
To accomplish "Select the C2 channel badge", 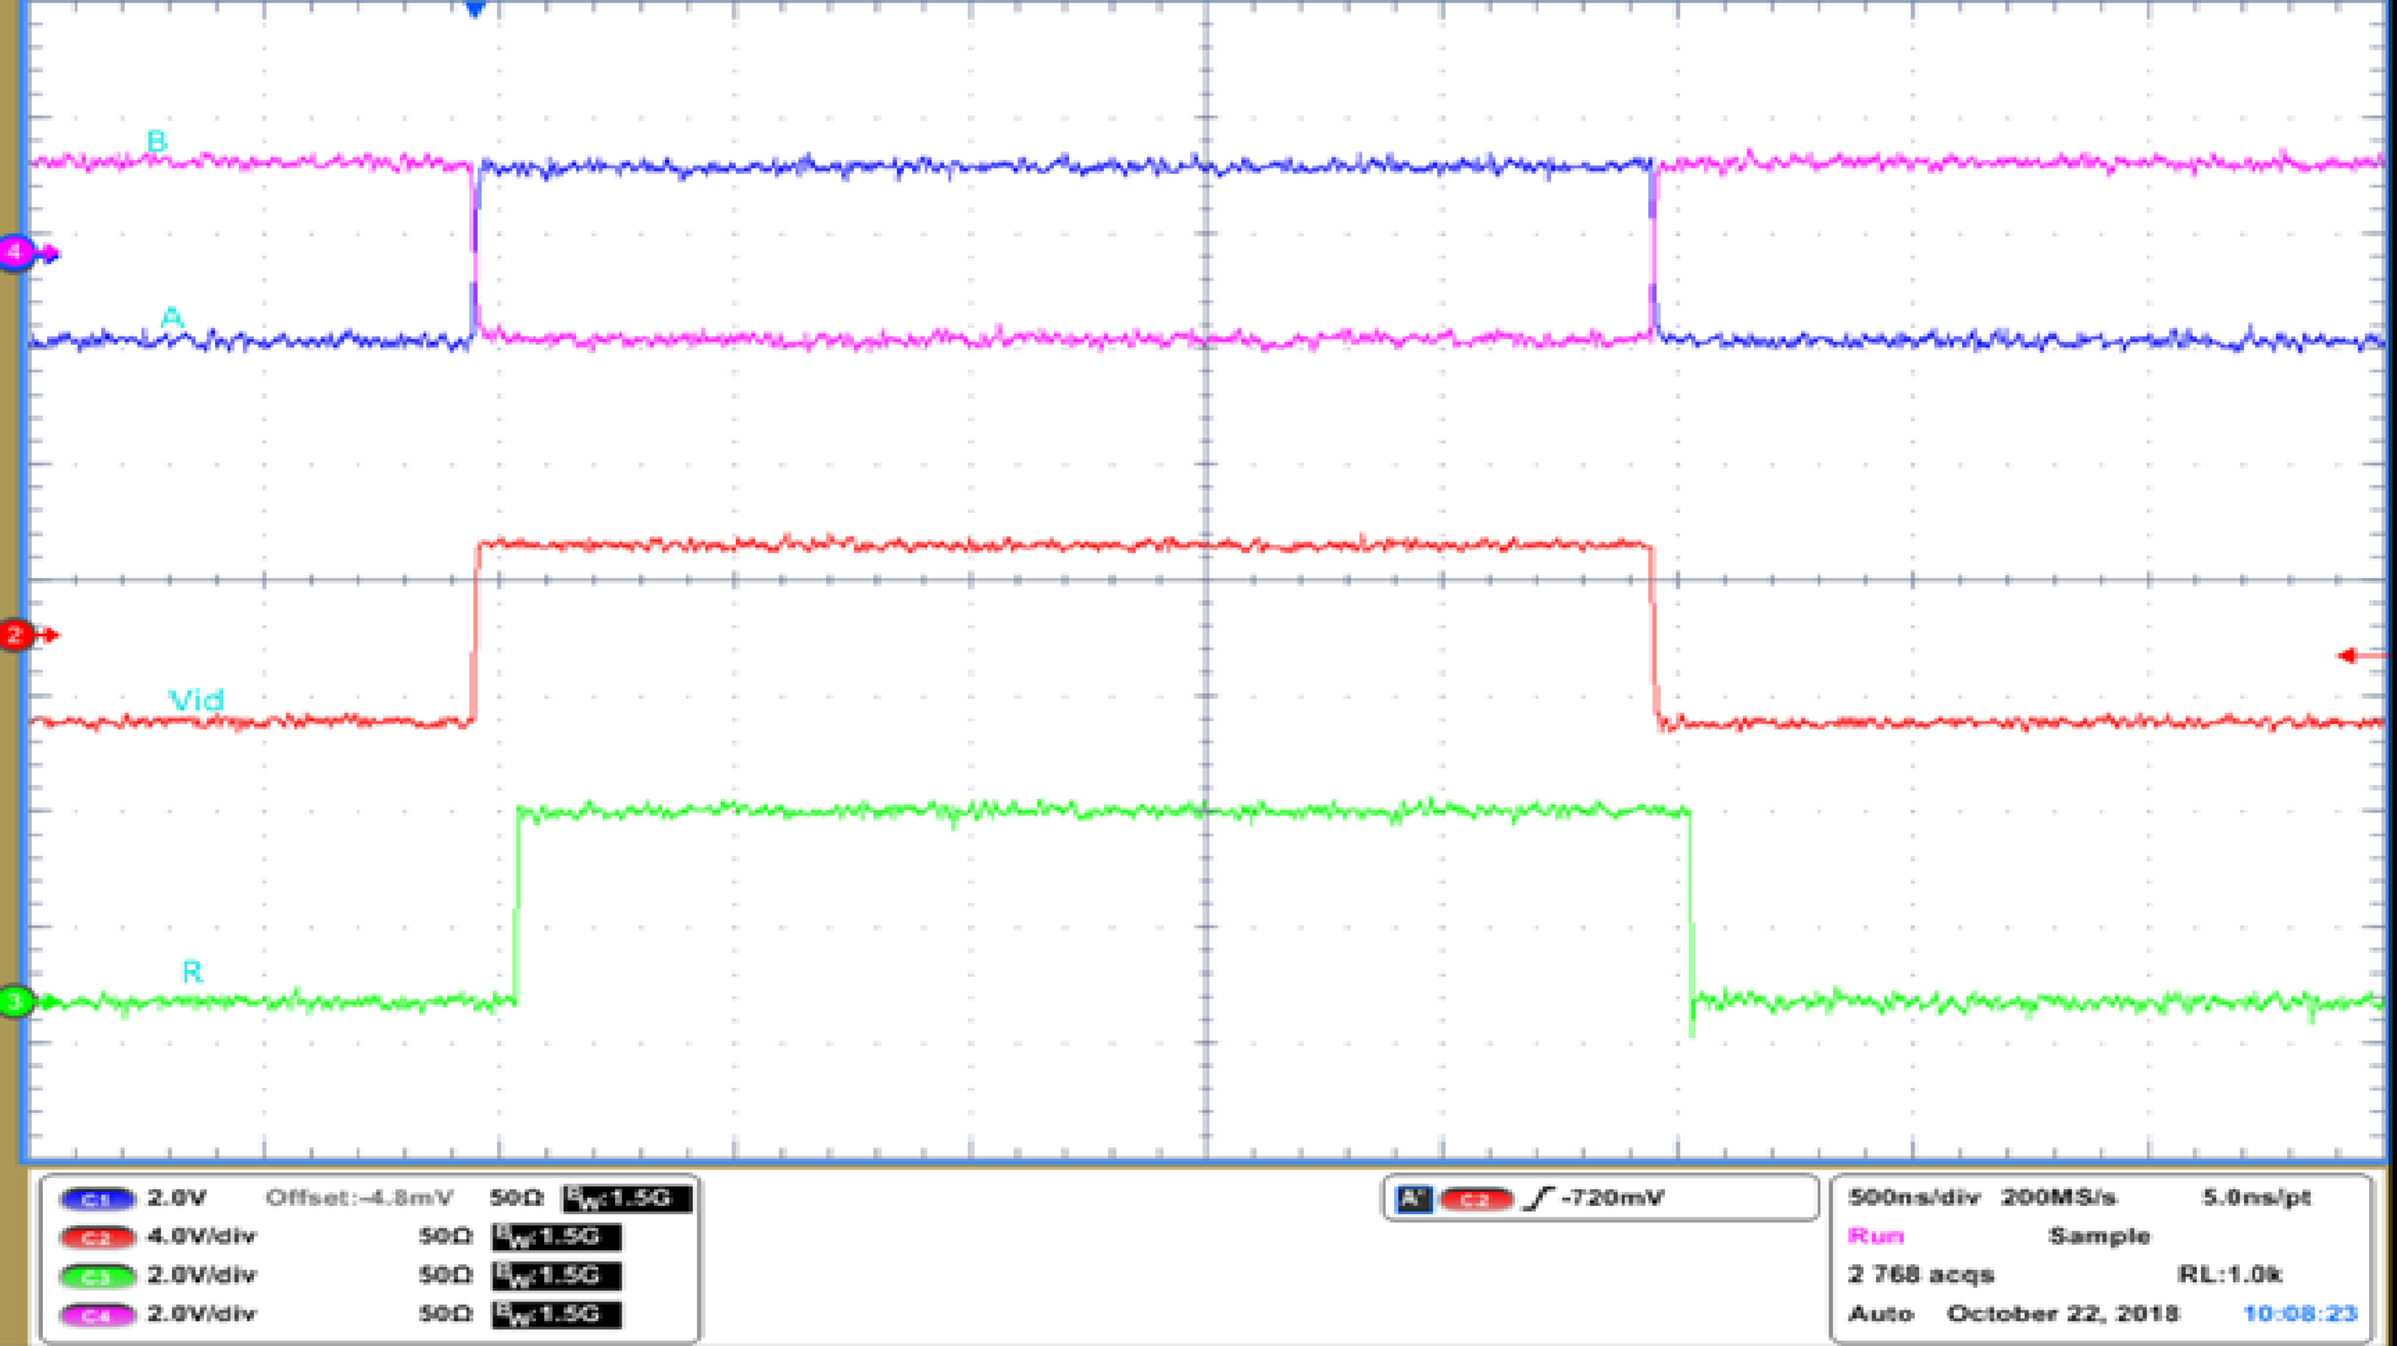I will click(x=96, y=1236).
